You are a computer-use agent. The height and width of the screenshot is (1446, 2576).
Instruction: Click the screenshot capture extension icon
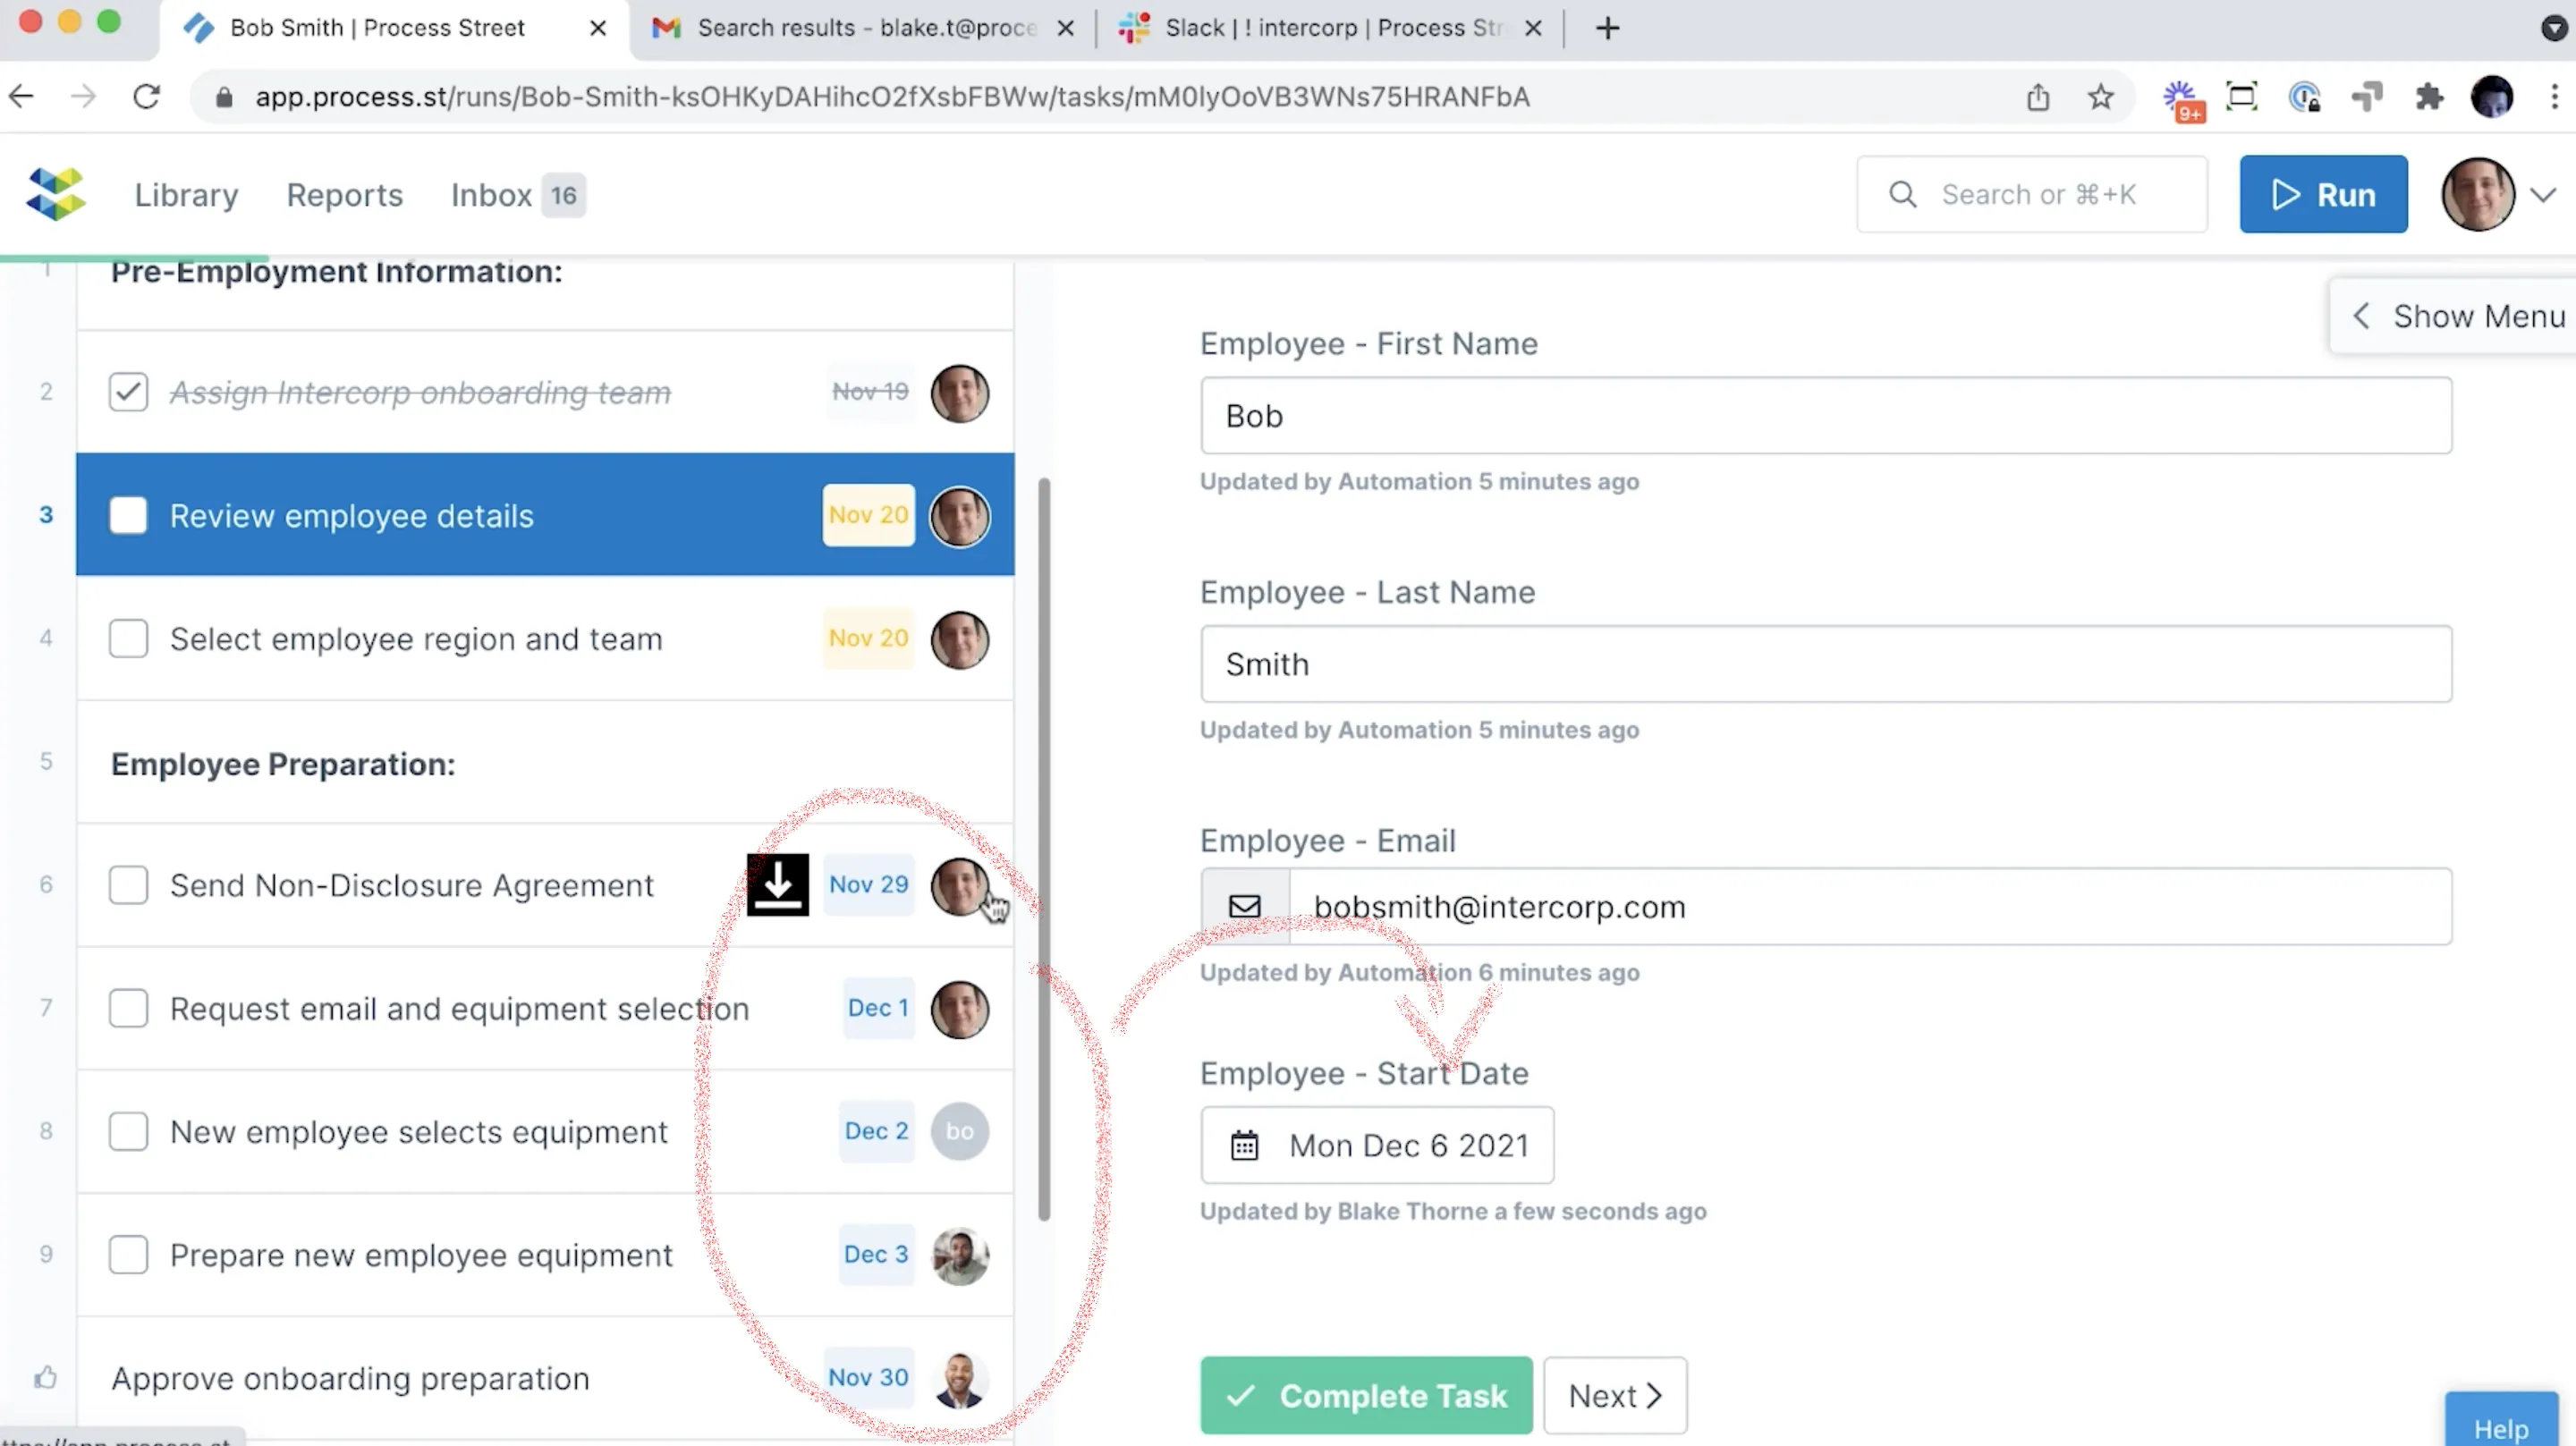coord(2242,97)
